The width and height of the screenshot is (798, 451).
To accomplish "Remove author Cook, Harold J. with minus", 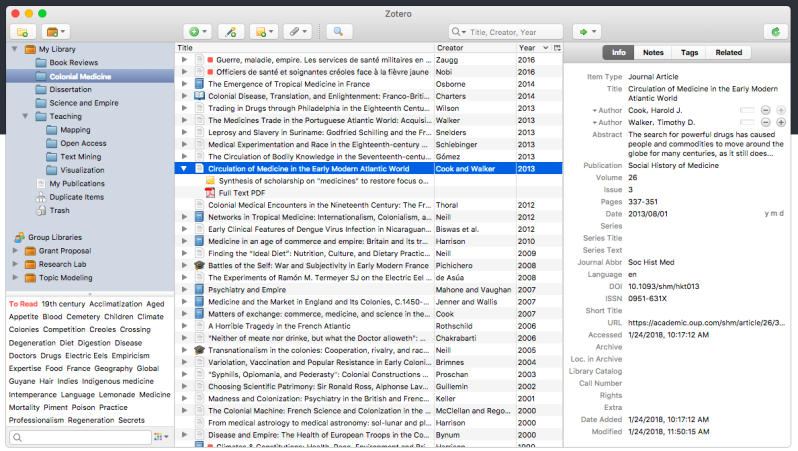I will [x=766, y=109].
